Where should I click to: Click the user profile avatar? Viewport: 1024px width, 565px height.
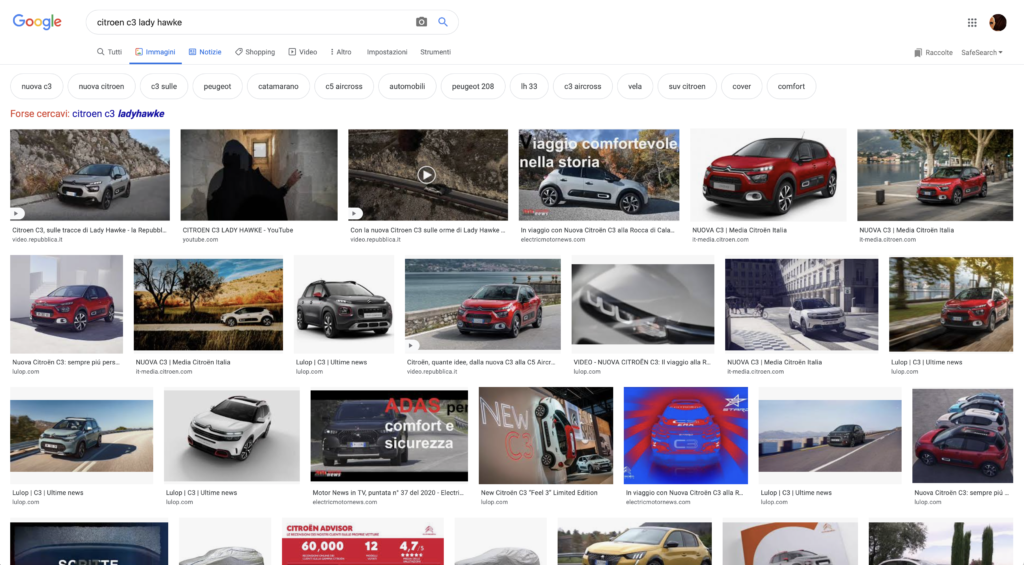(x=997, y=22)
